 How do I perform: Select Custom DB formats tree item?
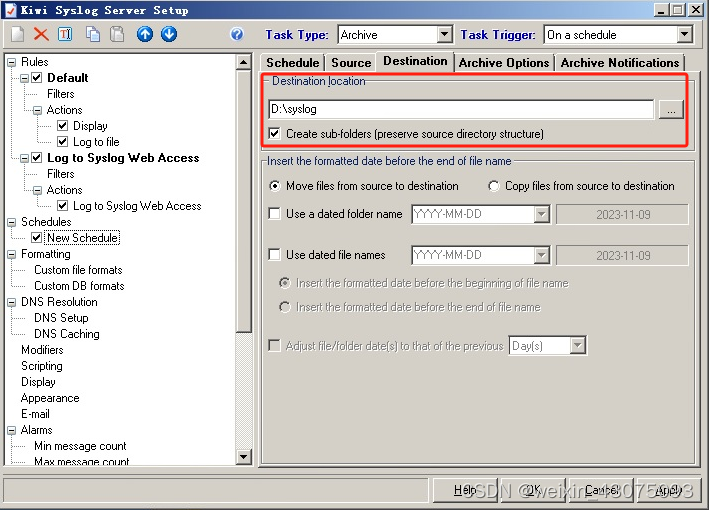(79, 286)
